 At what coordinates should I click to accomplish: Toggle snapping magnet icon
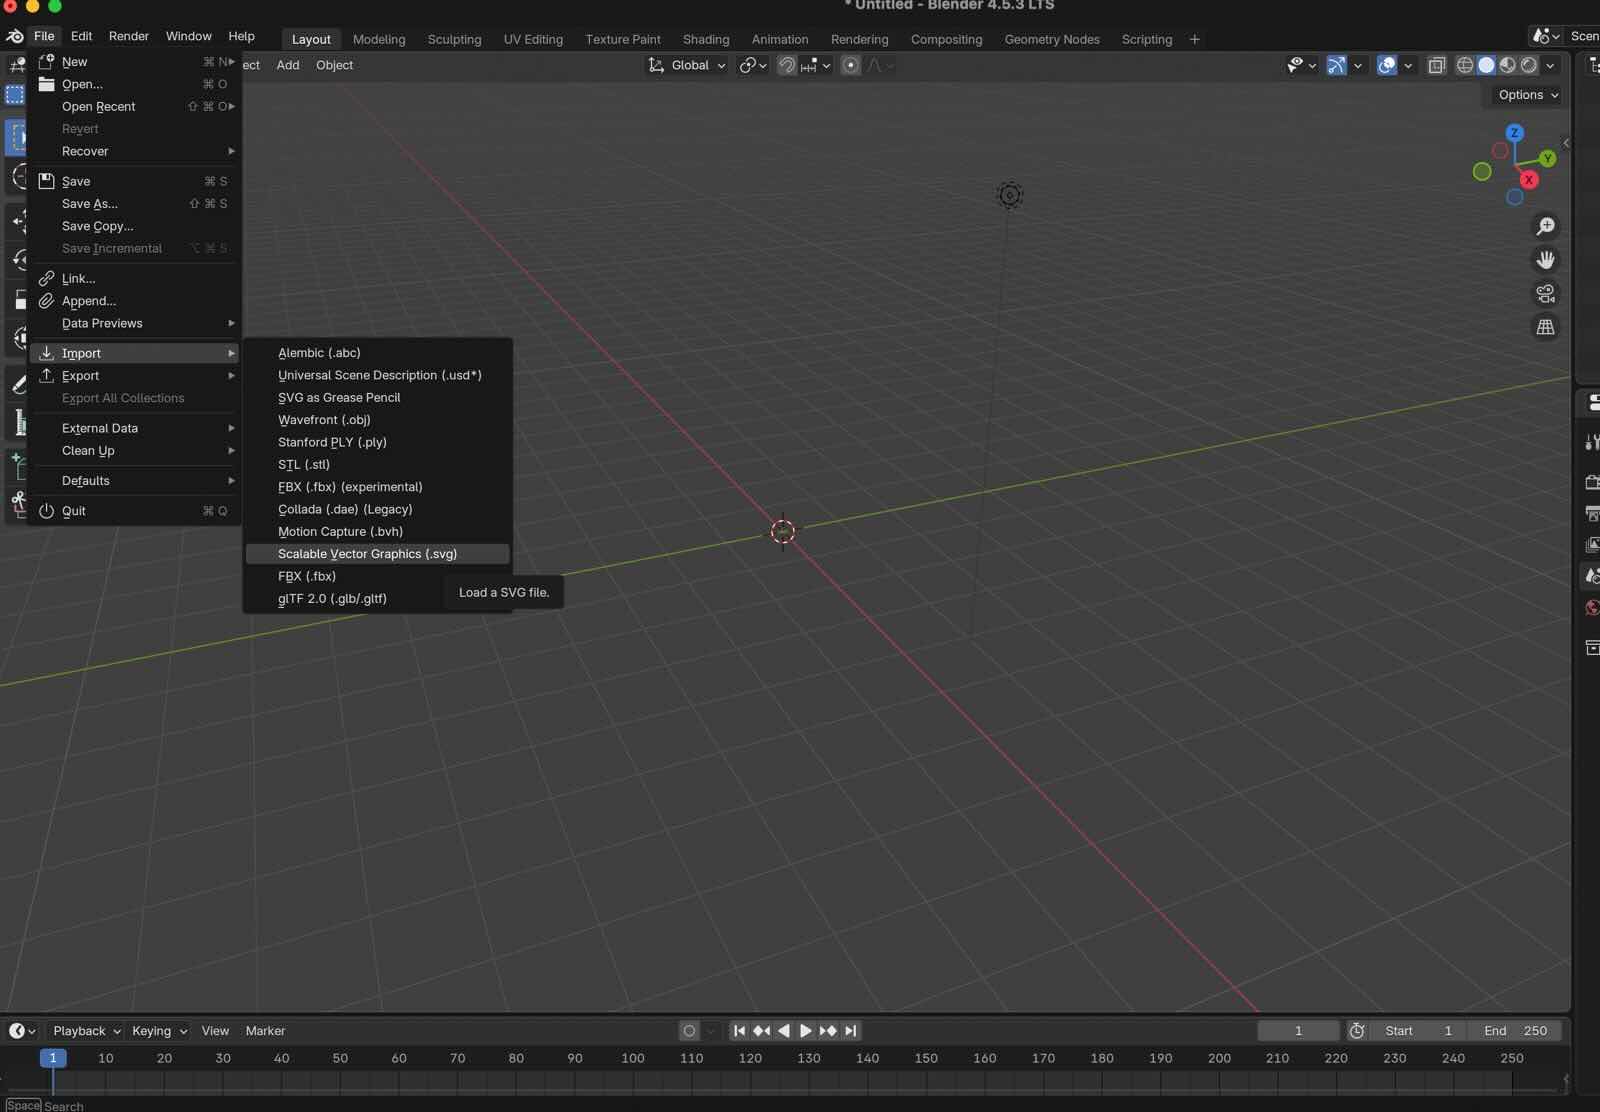click(x=787, y=65)
